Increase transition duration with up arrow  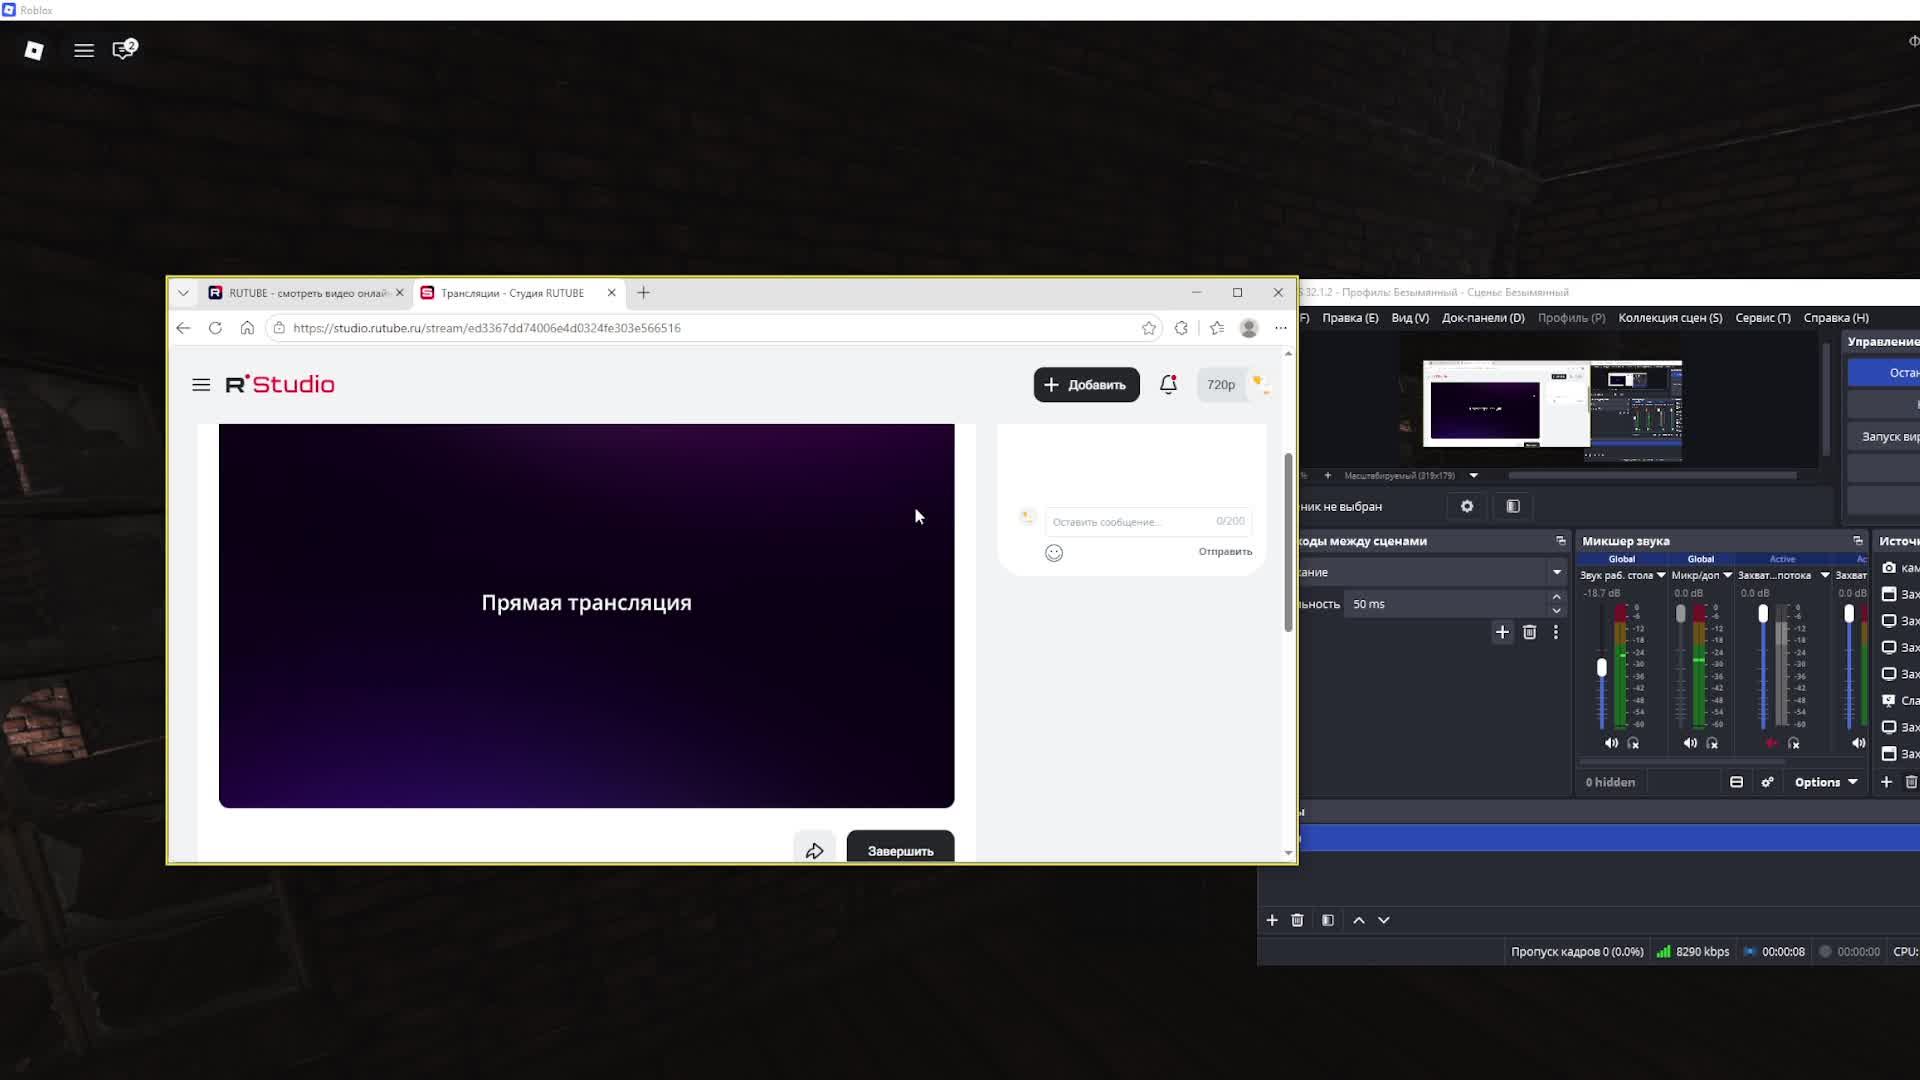tap(1556, 597)
